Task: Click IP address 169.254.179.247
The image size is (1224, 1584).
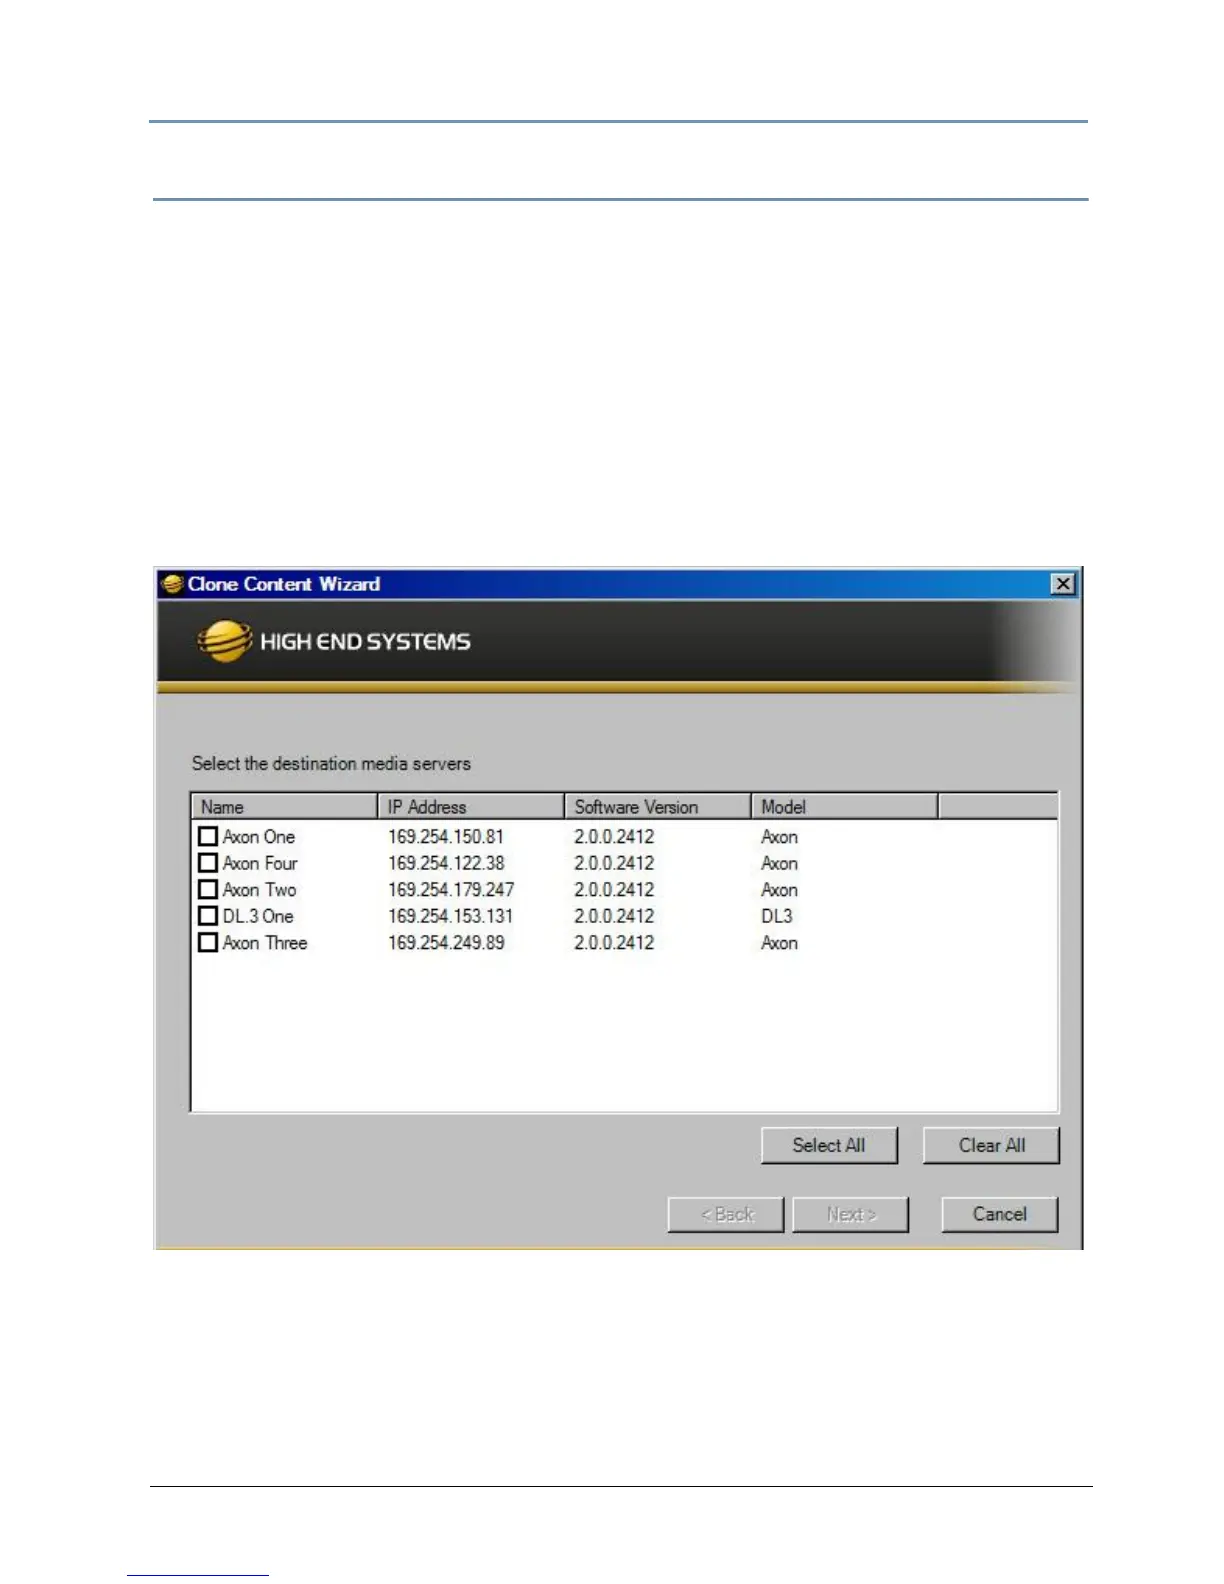Action: (x=451, y=890)
